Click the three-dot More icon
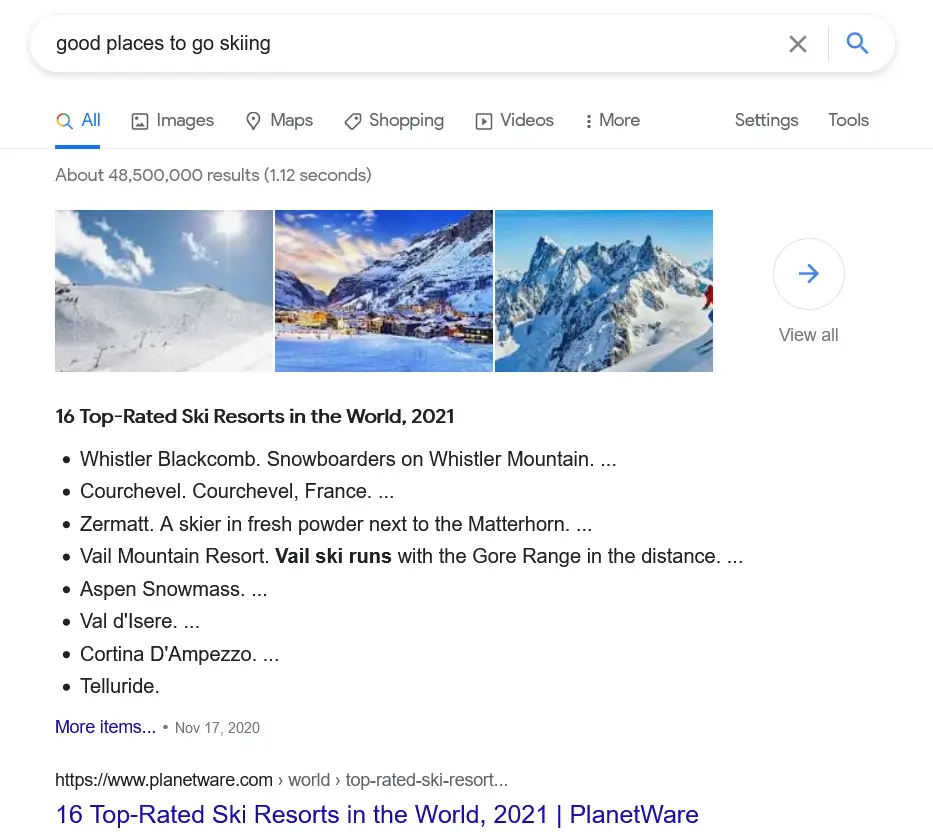This screenshot has height=836, width=933. (x=588, y=121)
